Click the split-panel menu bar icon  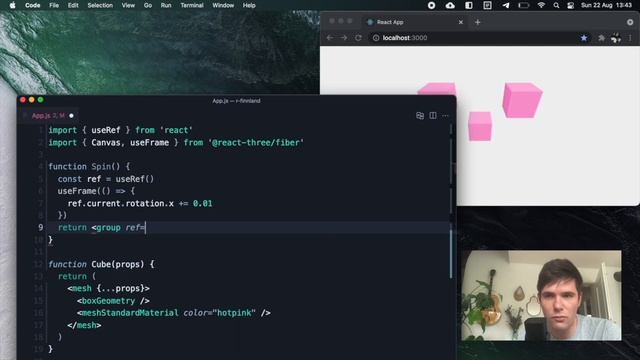pos(469,5)
